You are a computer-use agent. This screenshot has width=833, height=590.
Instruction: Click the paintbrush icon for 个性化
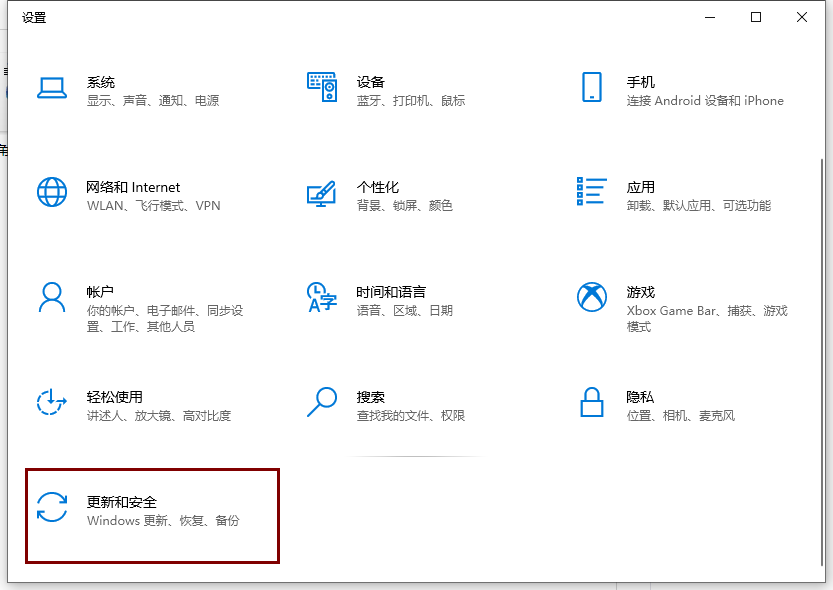322,193
